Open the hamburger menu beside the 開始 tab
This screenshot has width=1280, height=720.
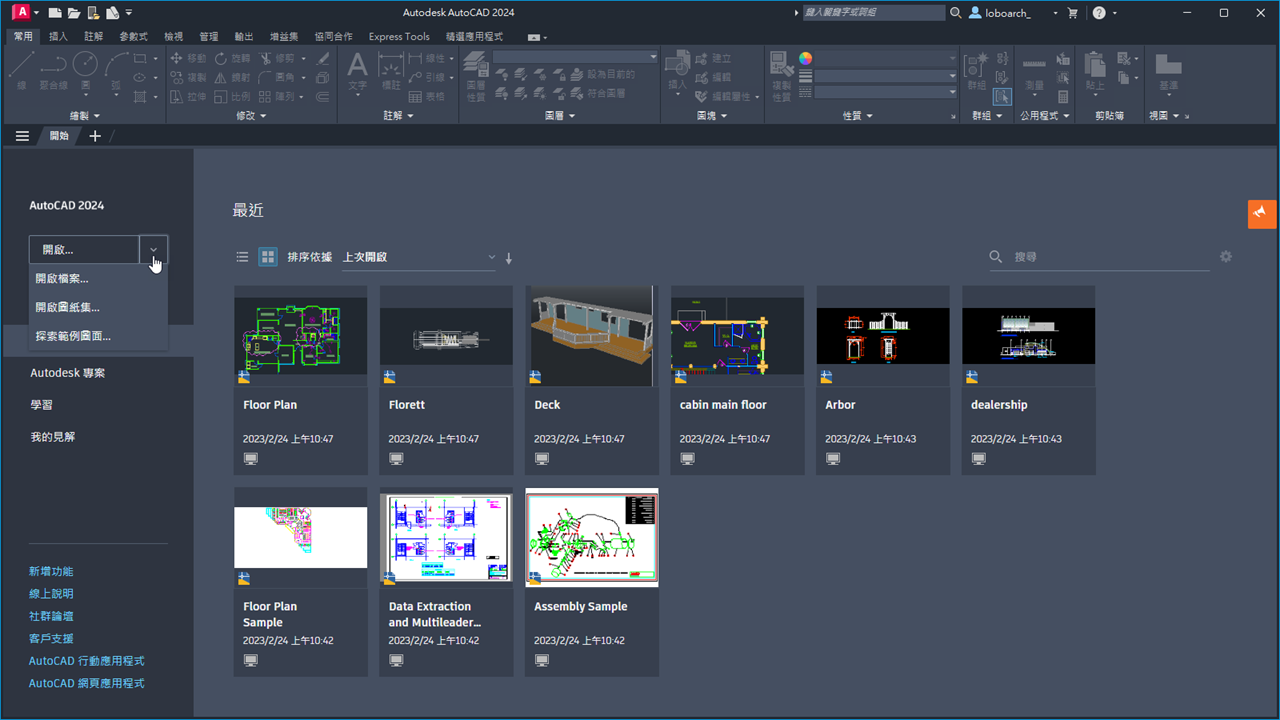pos(22,136)
